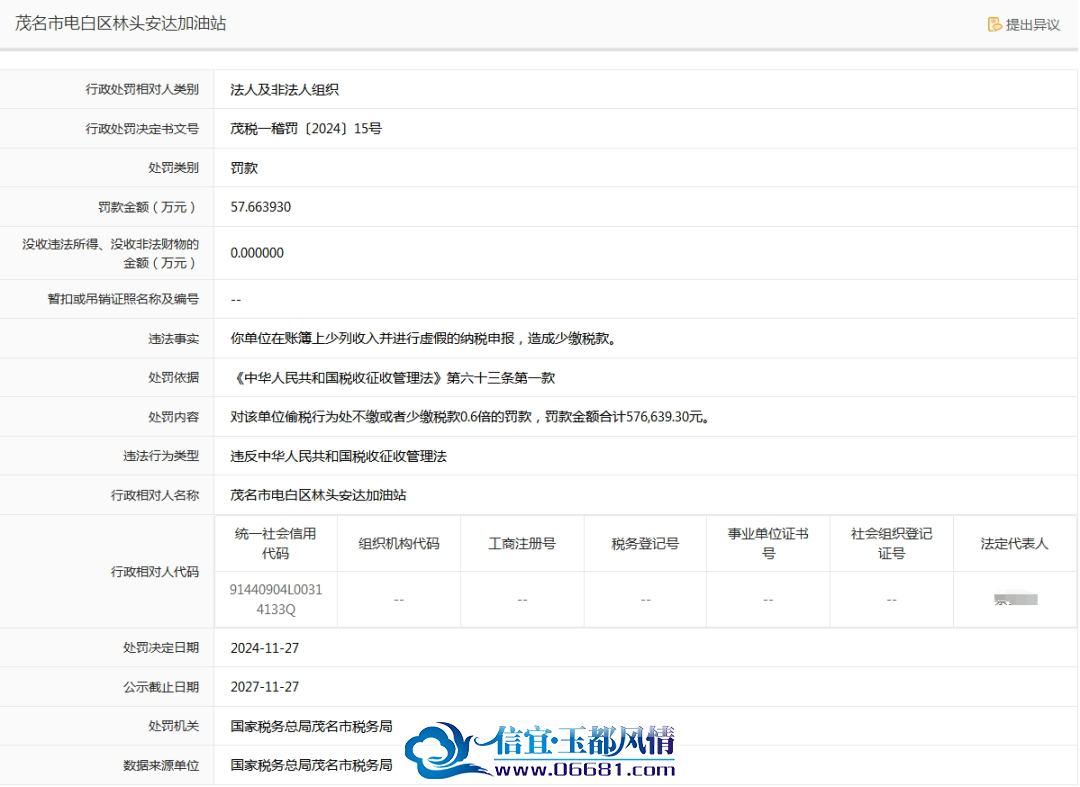The width and height of the screenshot is (1080, 787).
Task: Click the 事业单位证书号 column header
Action: point(768,543)
